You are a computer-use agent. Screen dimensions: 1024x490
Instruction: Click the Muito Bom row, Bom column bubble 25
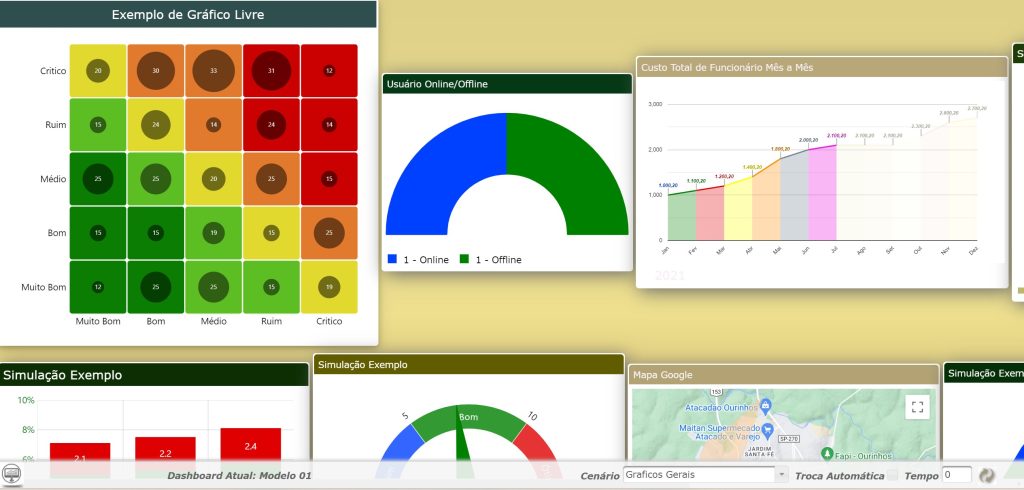(155, 287)
